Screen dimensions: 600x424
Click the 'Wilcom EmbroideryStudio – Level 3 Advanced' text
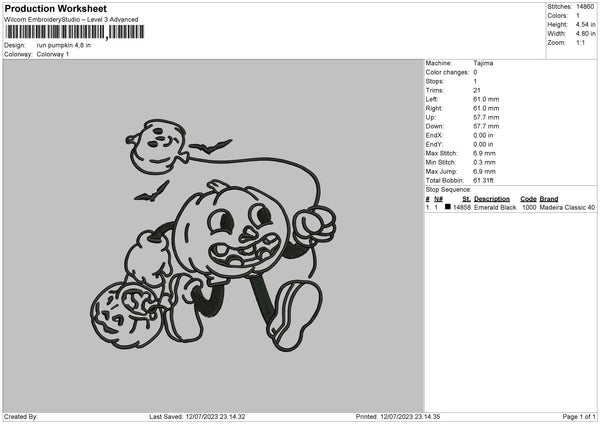(71, 20)
